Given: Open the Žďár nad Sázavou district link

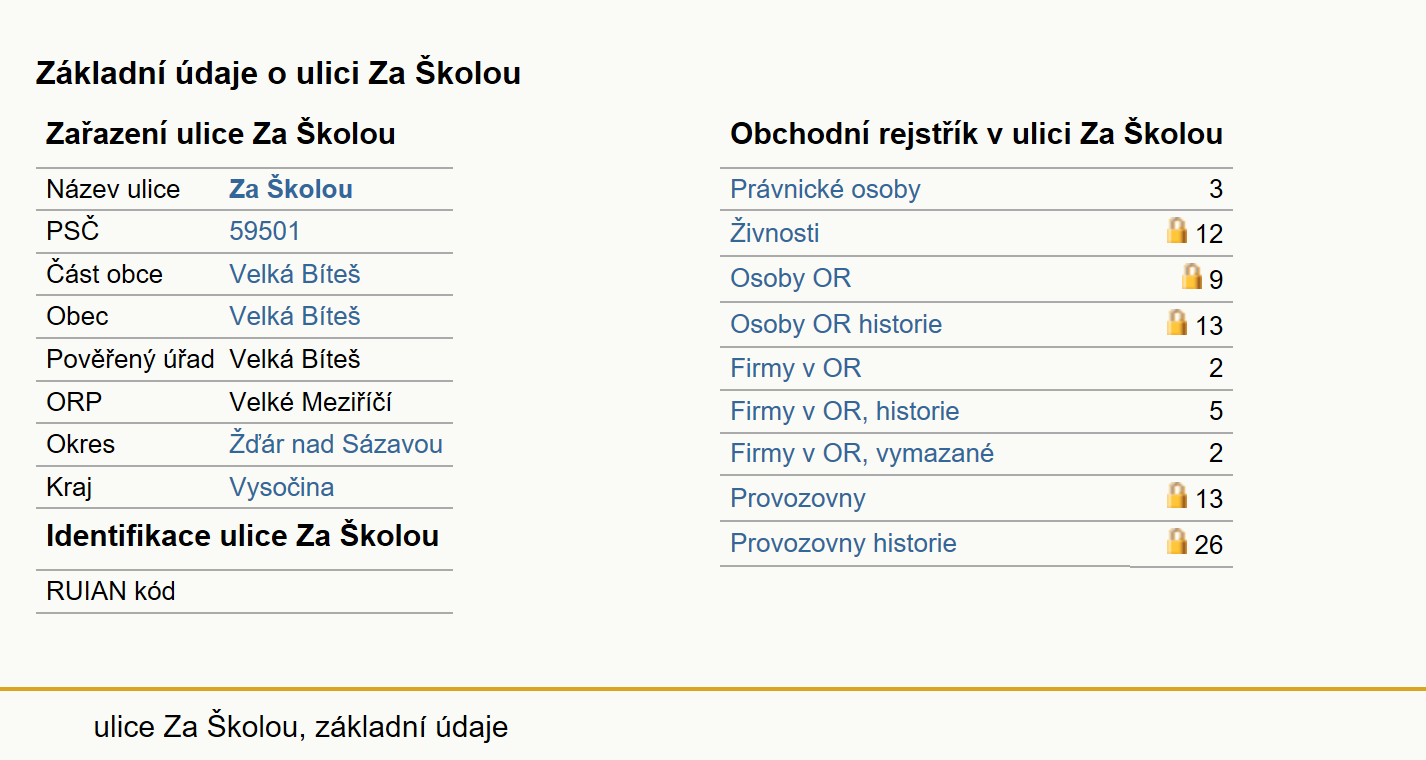Looking at the screenshot, I should pyautogui.click(x=336, y=444).
